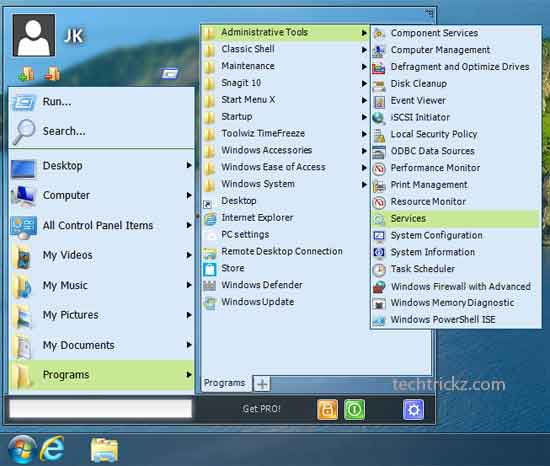Click the JK user avatar picture

(34, 35)
